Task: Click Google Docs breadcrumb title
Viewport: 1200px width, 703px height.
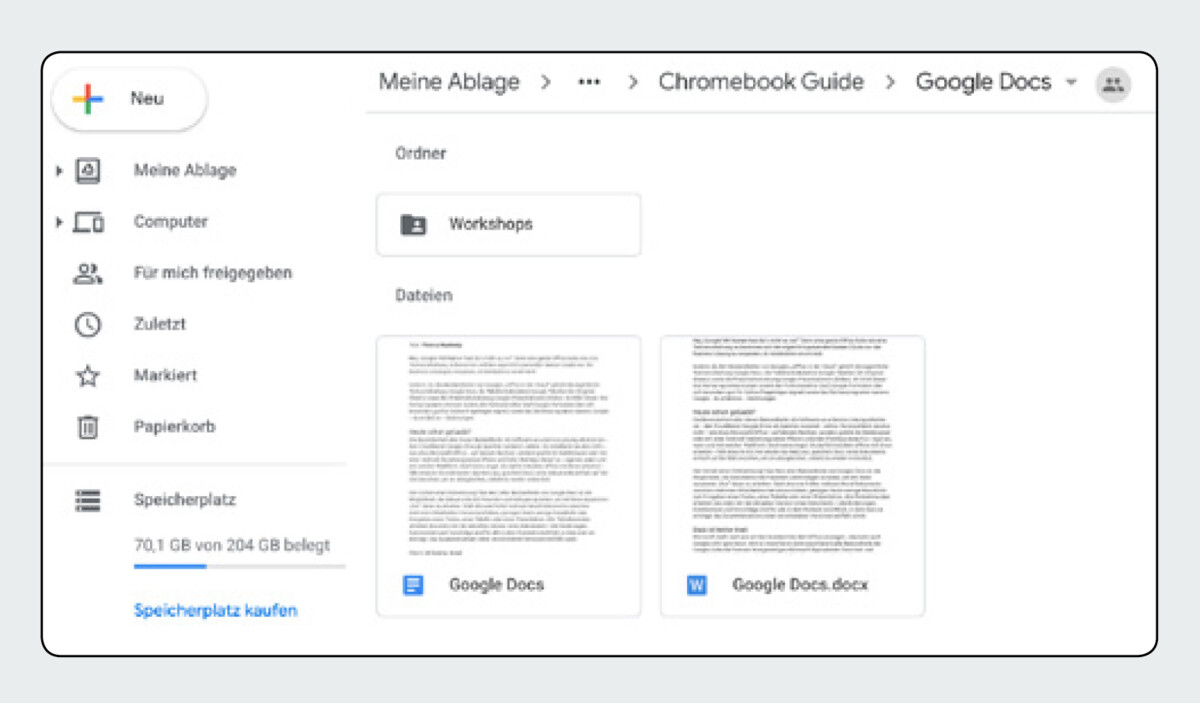Action: (984, 83)
